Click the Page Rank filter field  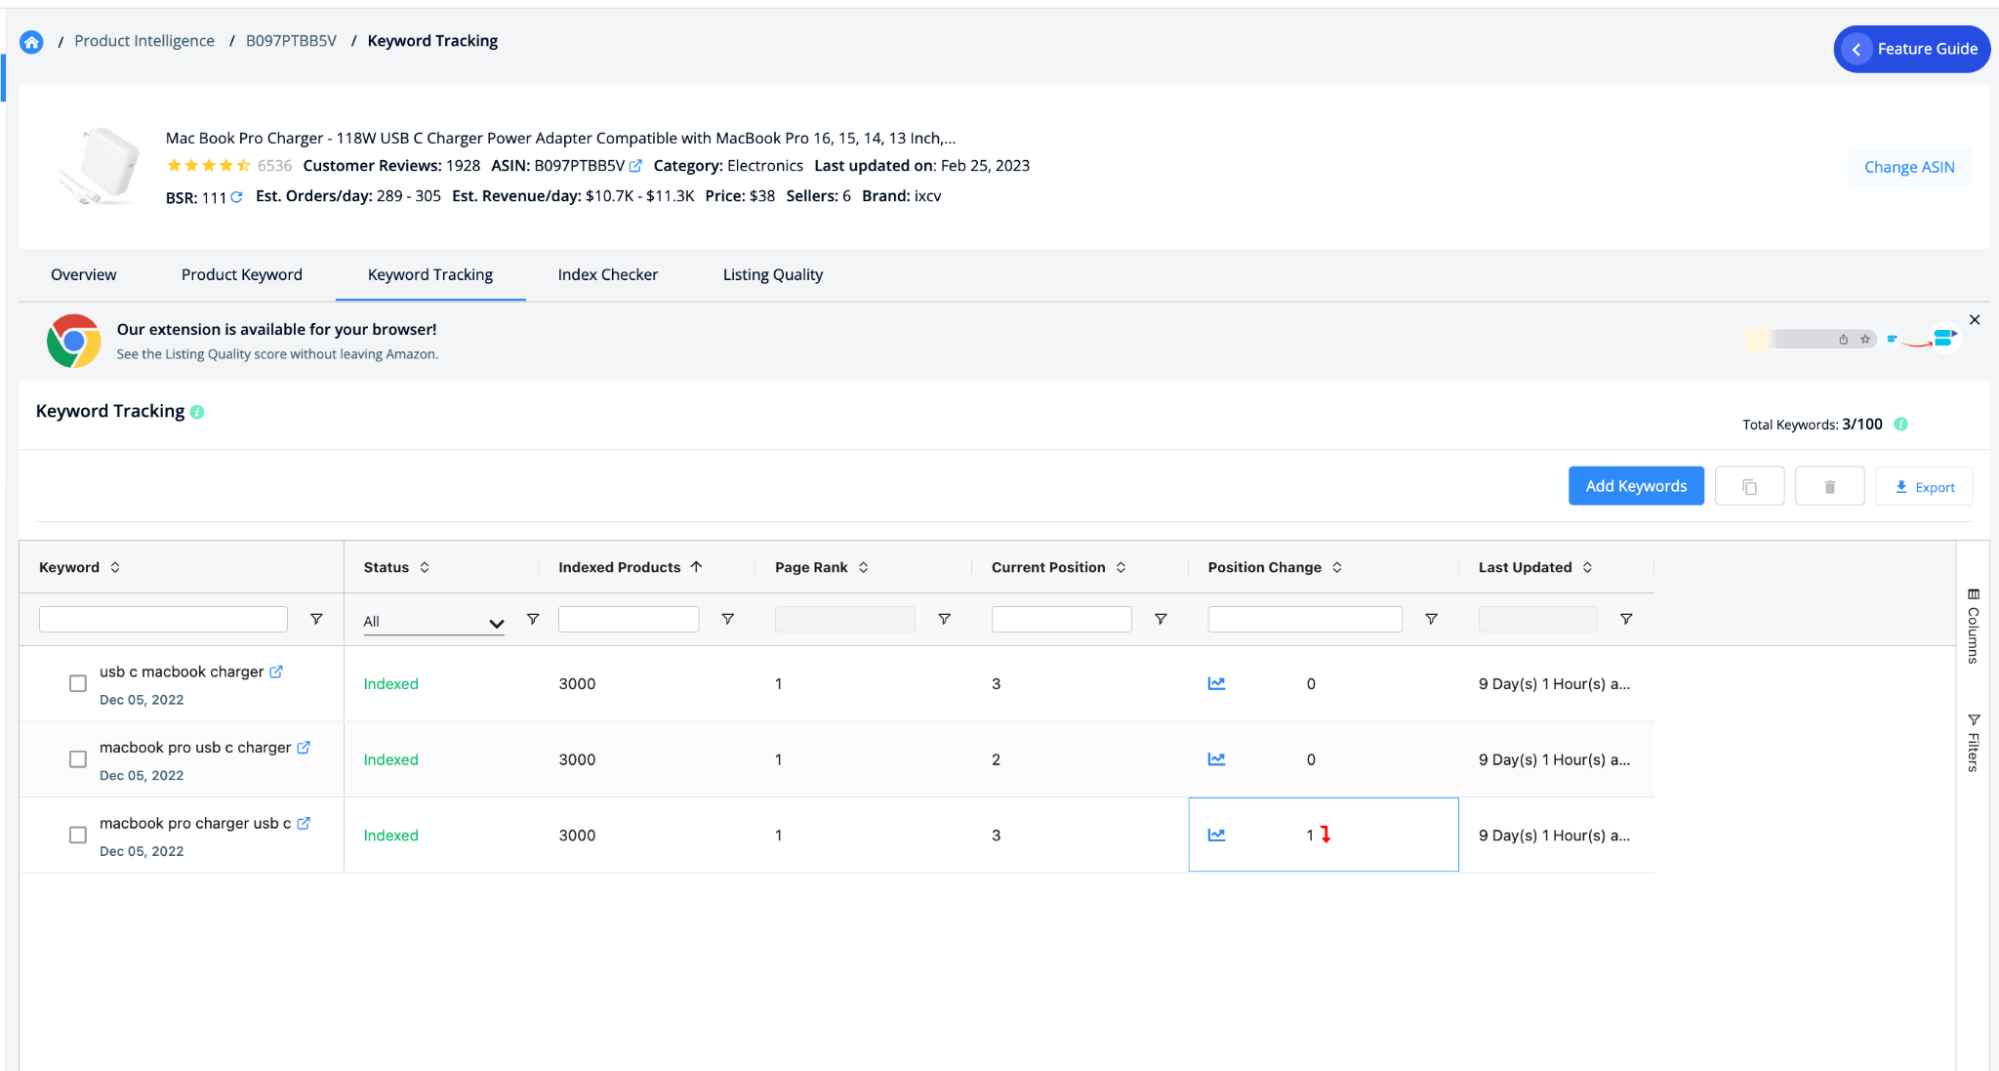(x=845, y=619)
